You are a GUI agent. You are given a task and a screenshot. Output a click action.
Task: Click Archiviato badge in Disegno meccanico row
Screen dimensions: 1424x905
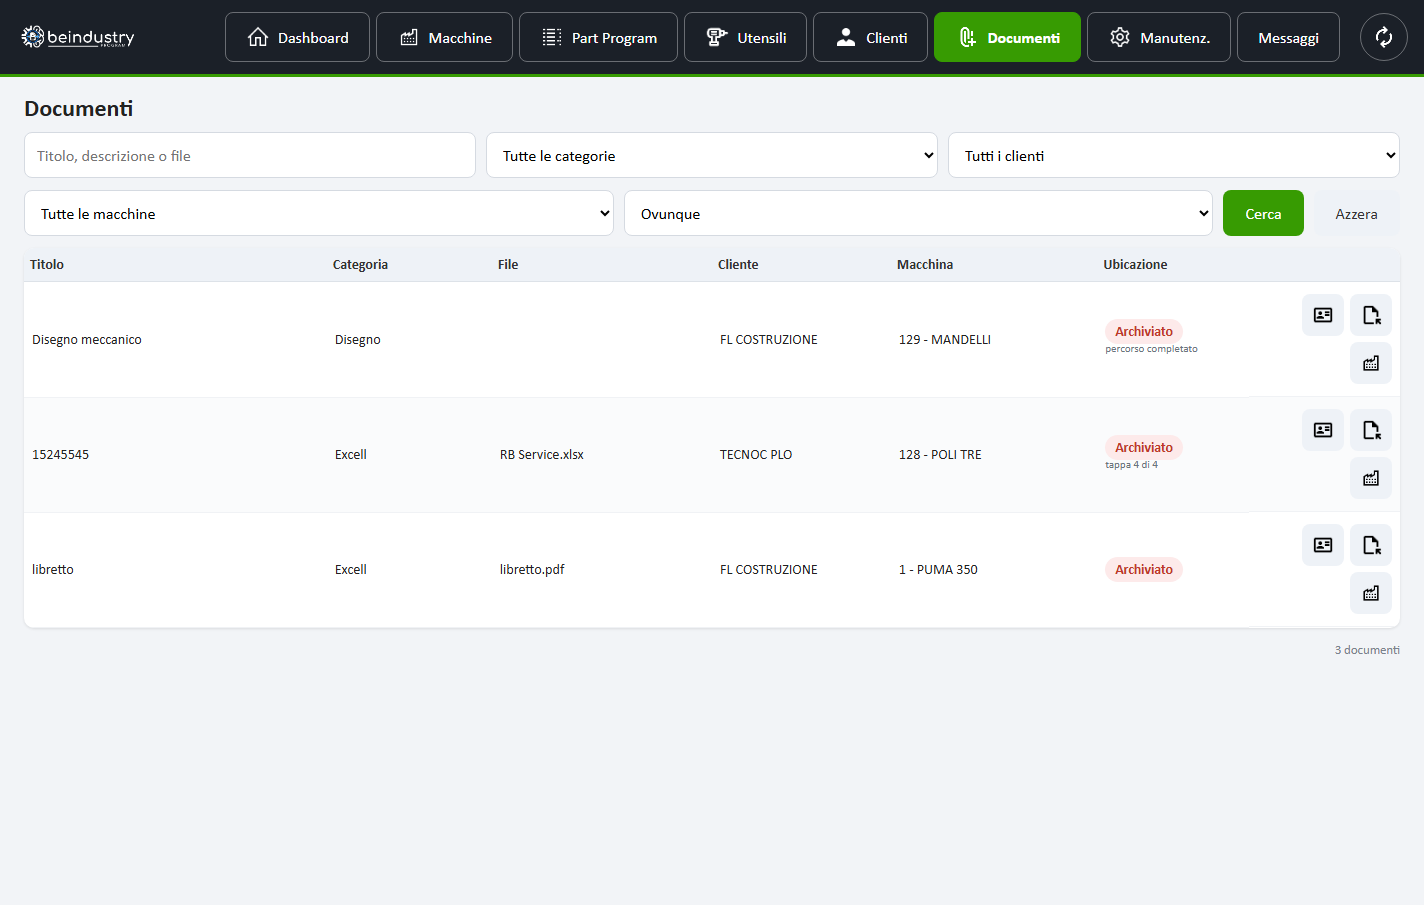click(1144, 331)
